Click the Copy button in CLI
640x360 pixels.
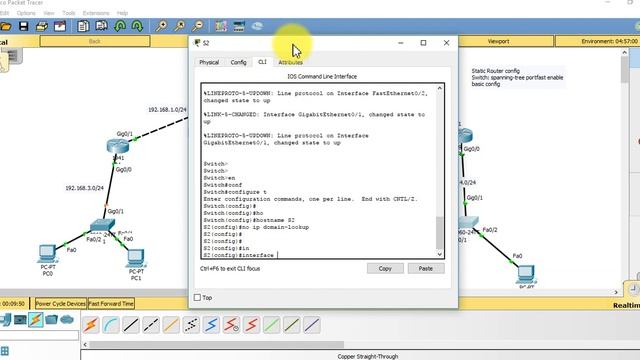[x=385, y=269]
